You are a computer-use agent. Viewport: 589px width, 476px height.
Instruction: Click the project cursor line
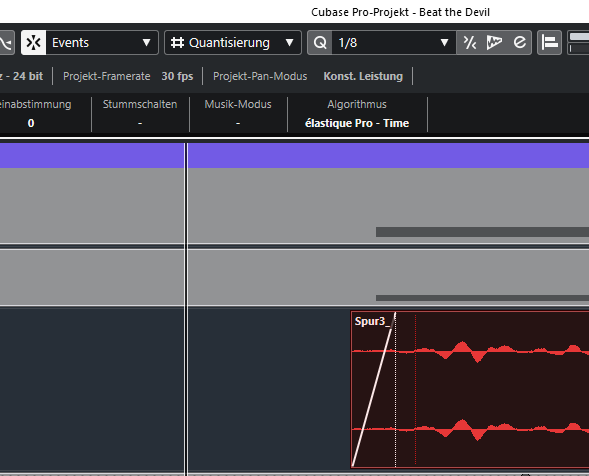click(186, 308)
